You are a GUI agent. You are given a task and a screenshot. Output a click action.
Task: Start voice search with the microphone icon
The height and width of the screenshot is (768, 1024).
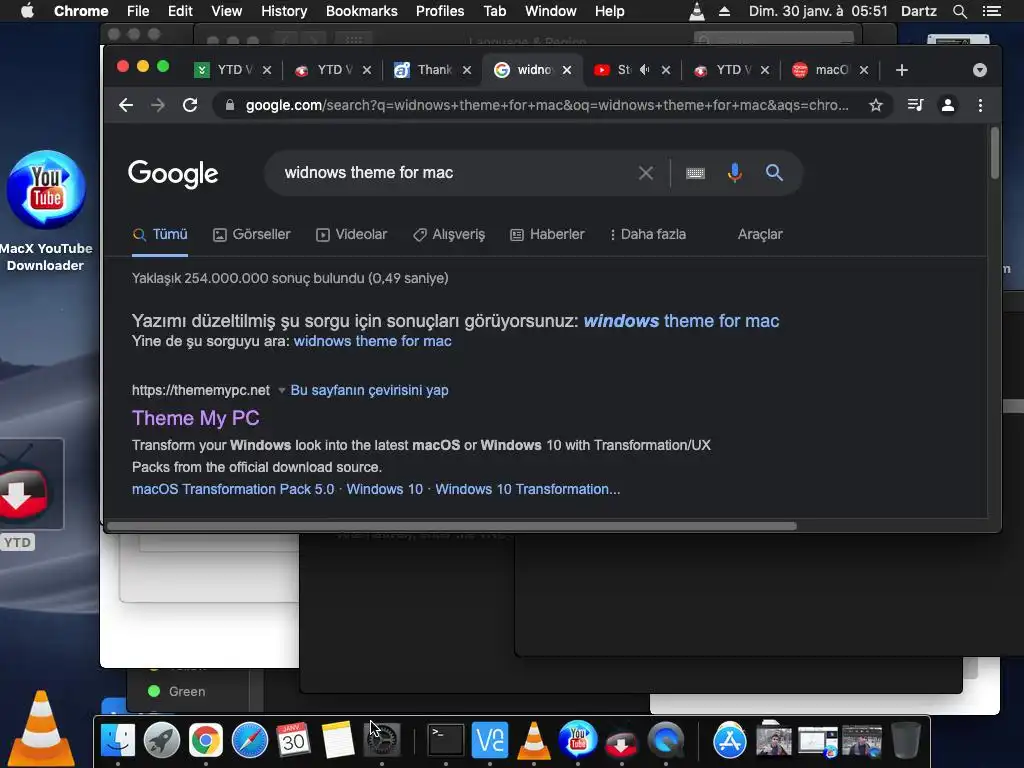[x=735, y=173]
